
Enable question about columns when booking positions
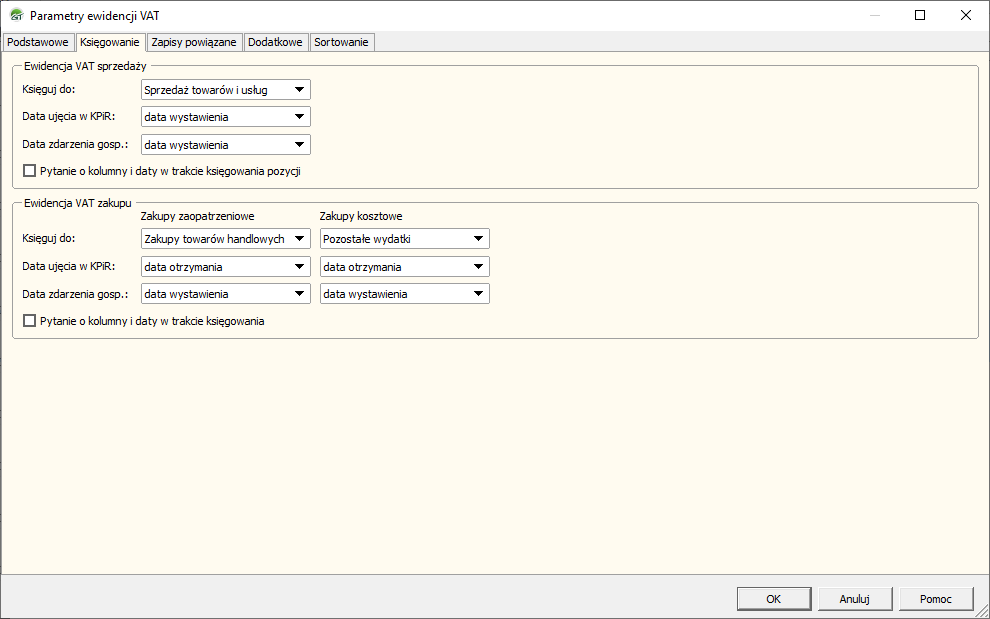point(29,171)
